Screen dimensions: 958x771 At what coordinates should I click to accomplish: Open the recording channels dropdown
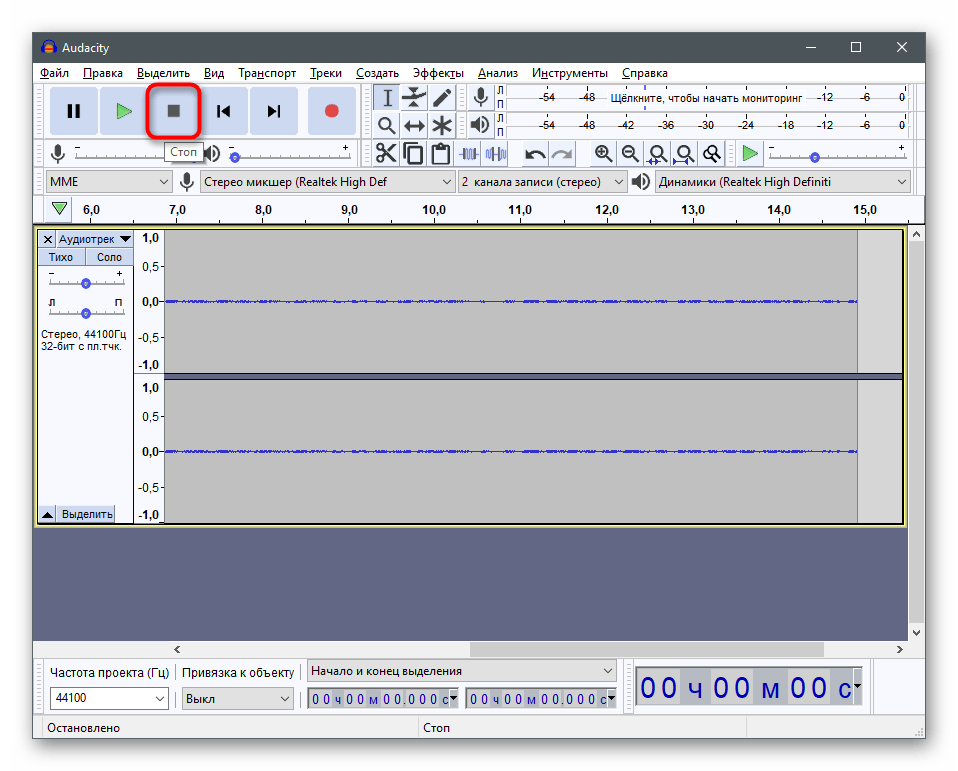(542, 182)
